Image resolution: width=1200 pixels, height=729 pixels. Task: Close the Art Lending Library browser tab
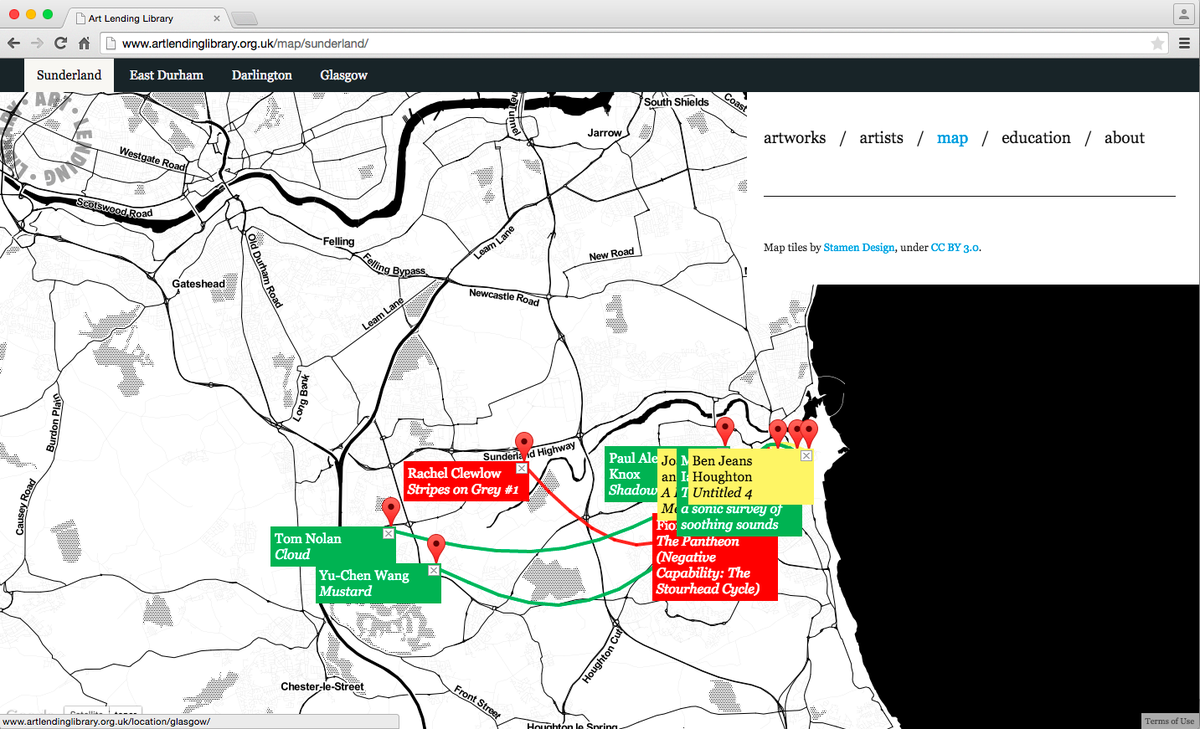[217, 18]
